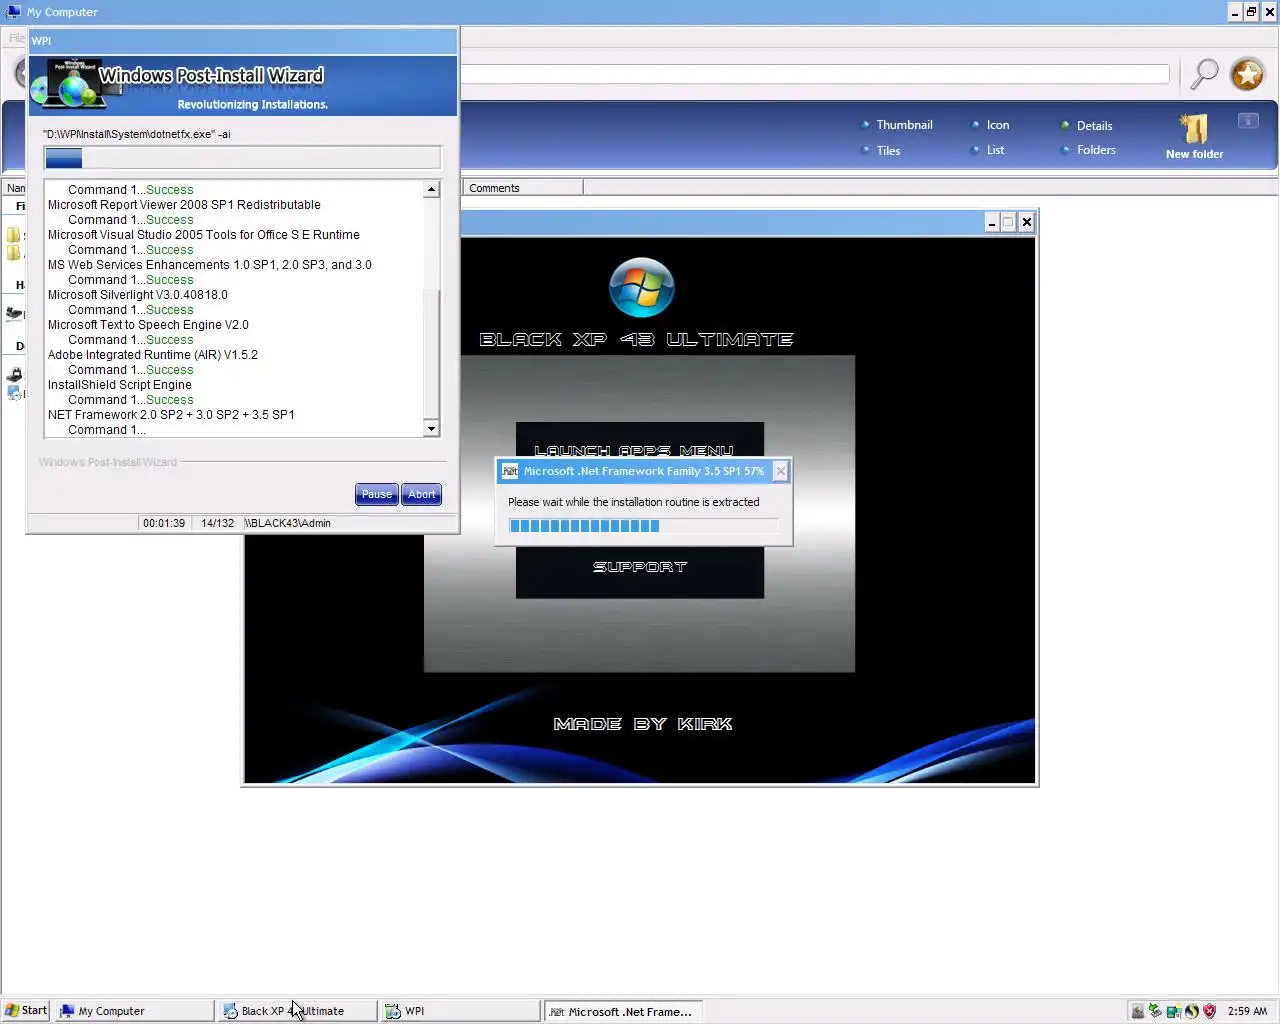The image size is (1280, 1024).
Task: Click the .NET installer dialog title icon
Action: tap(510, 471)
